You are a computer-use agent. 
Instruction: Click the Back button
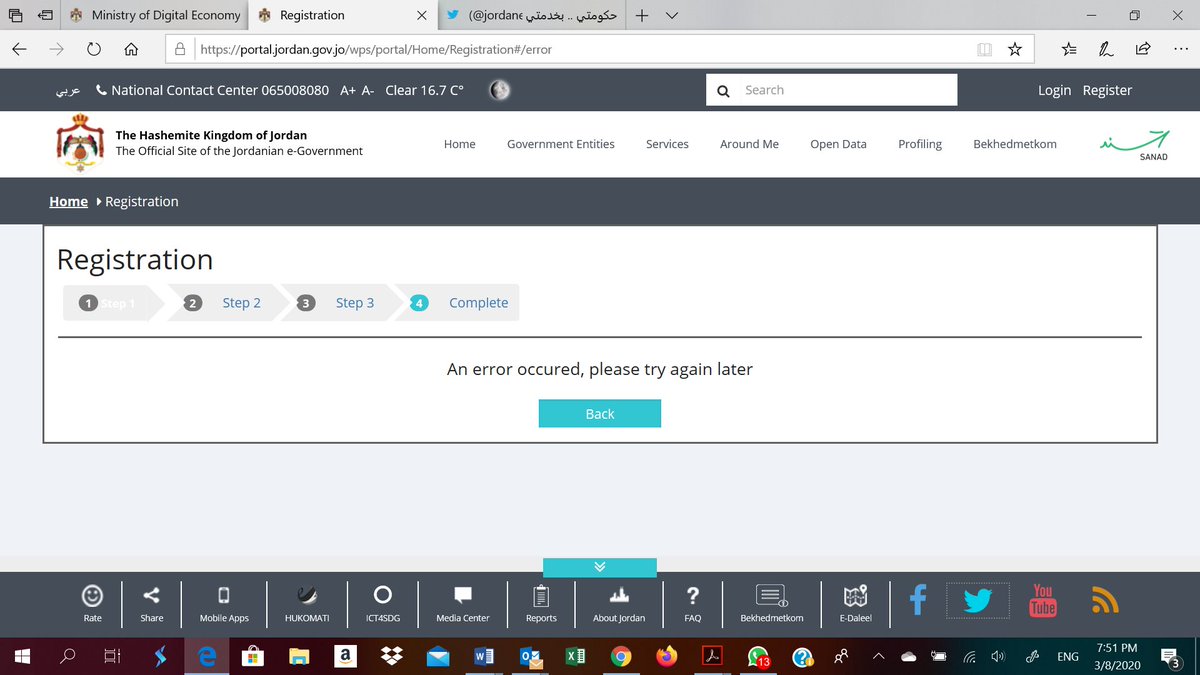(x=600, y=414)
